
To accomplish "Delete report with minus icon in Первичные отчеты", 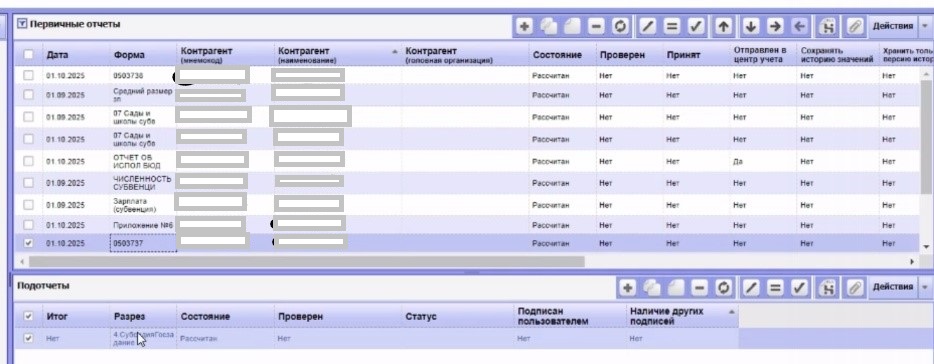I will coord(596,26).
